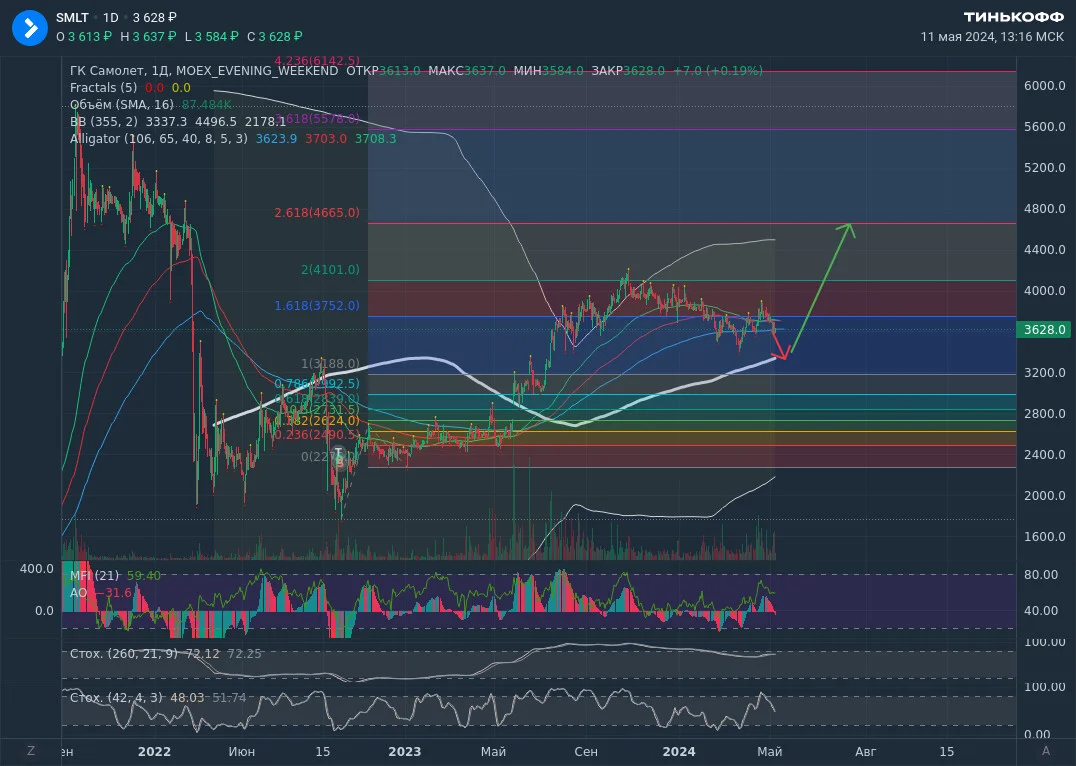Click the current price tag 3628.0
Image resolution: width=1076 pixels, height=766 pixels.
pos(1044,330)
